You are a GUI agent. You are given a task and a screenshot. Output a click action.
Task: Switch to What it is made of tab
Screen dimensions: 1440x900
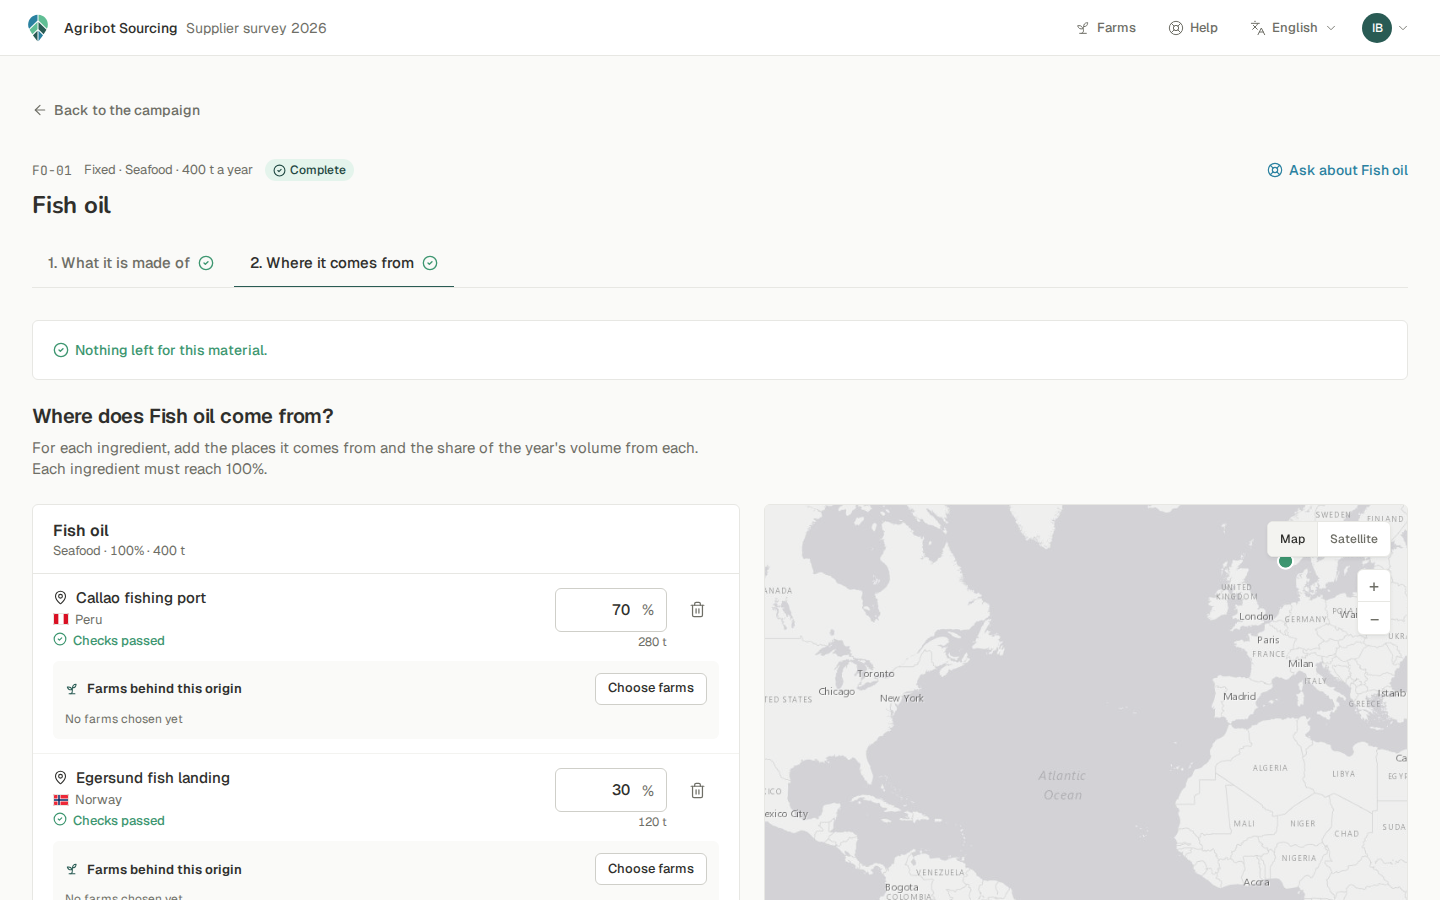pyautogui.click(x=131, y=263)
